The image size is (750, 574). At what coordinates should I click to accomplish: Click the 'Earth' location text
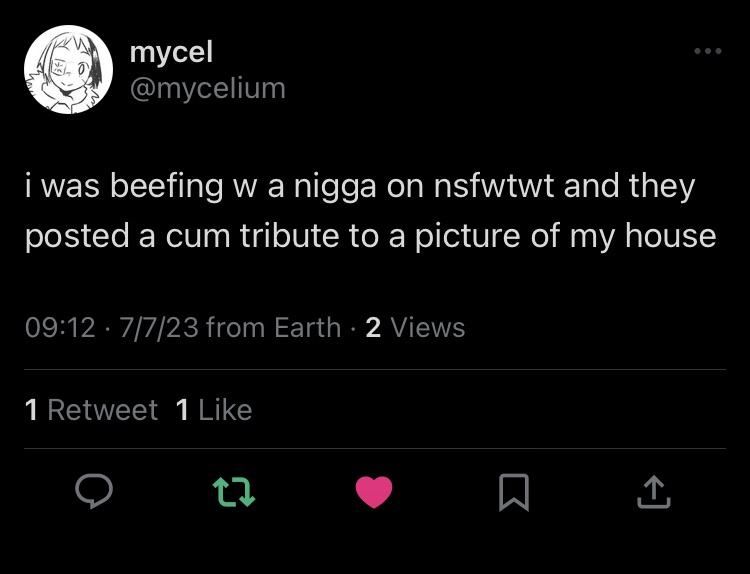click(x=308, y=328)
